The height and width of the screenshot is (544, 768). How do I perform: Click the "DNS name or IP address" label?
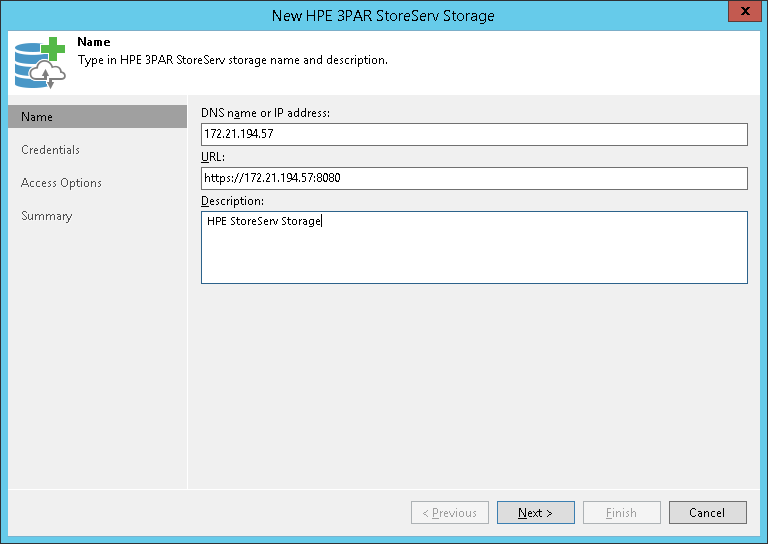point(265,113)
